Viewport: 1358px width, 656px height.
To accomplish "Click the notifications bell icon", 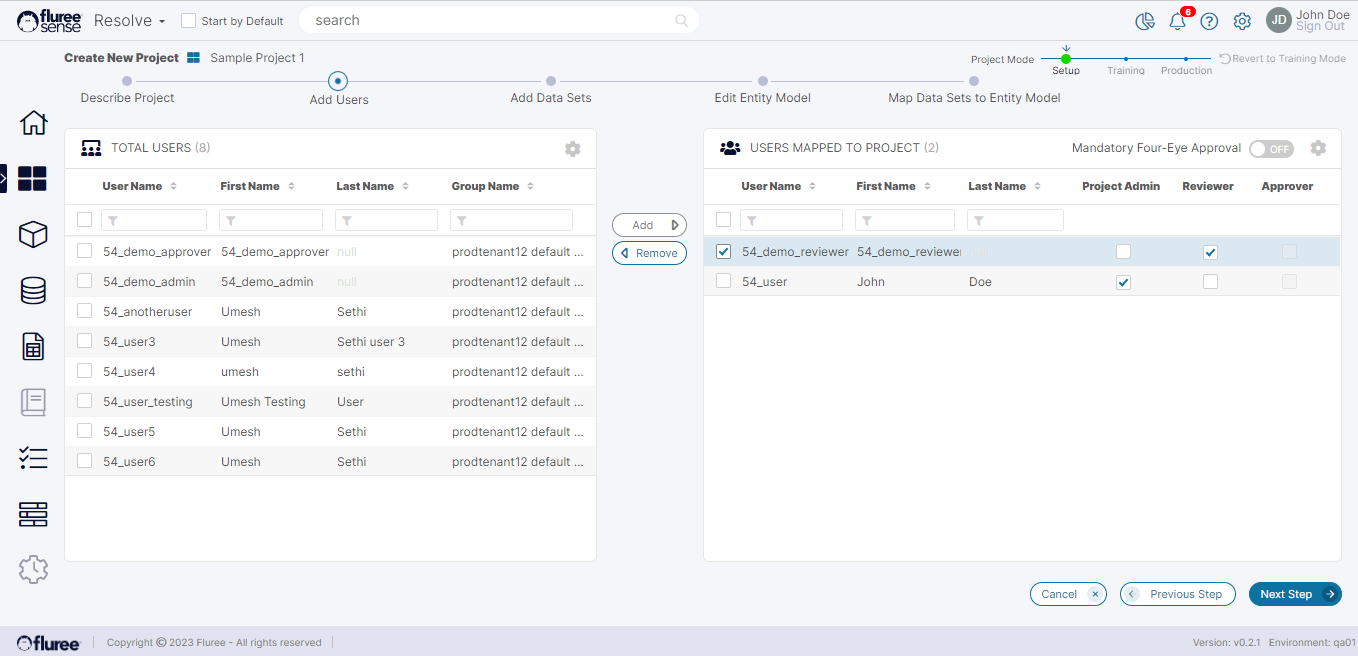I will 1177,21.
